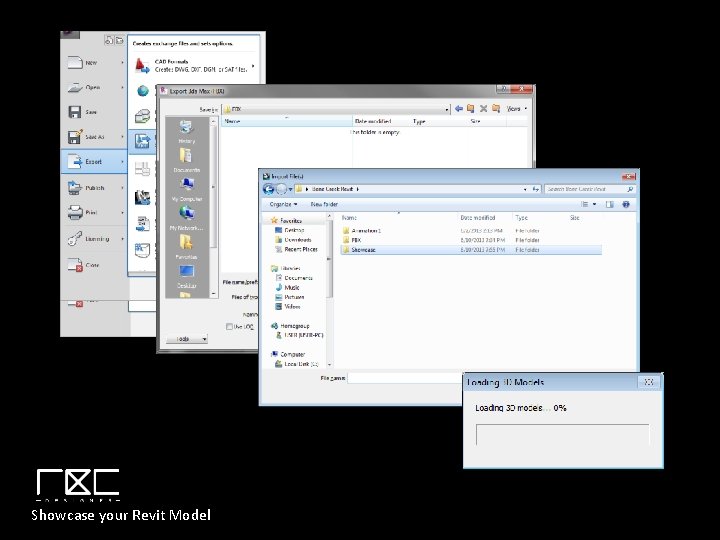
Task: Click New folder in Import Files toolbar
Action: 324,204
